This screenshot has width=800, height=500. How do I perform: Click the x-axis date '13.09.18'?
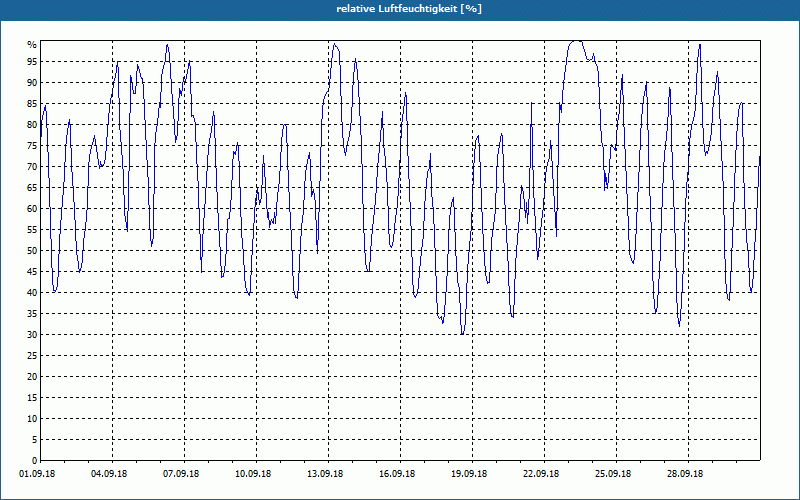pyautogui.click(x=325, y=474)
